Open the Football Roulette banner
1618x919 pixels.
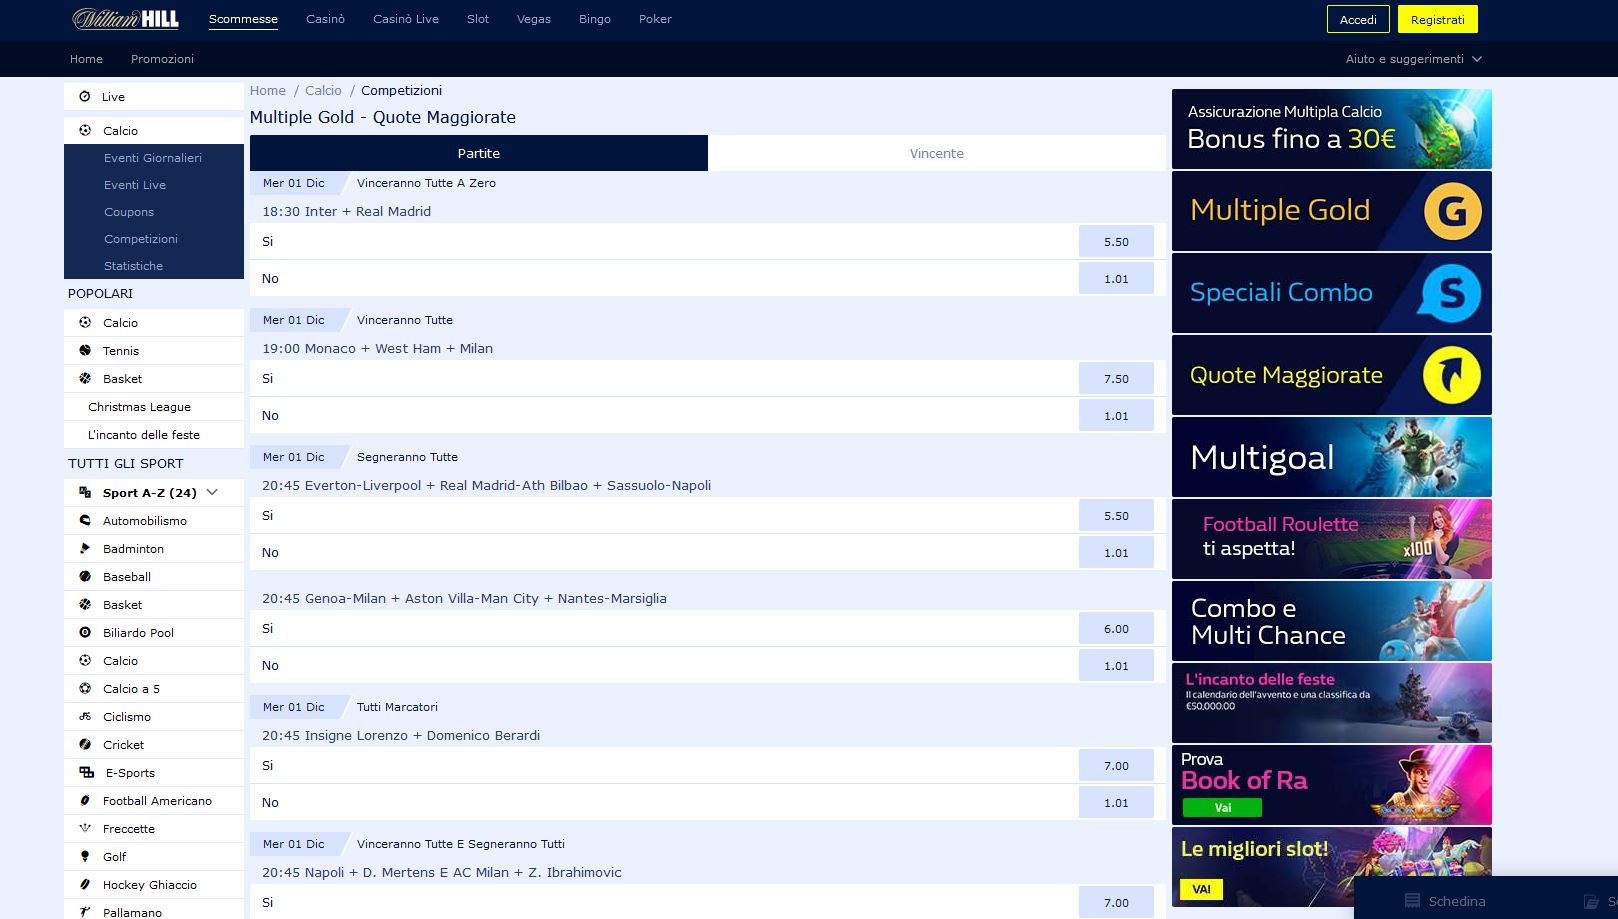click(x=1331, y=539)
